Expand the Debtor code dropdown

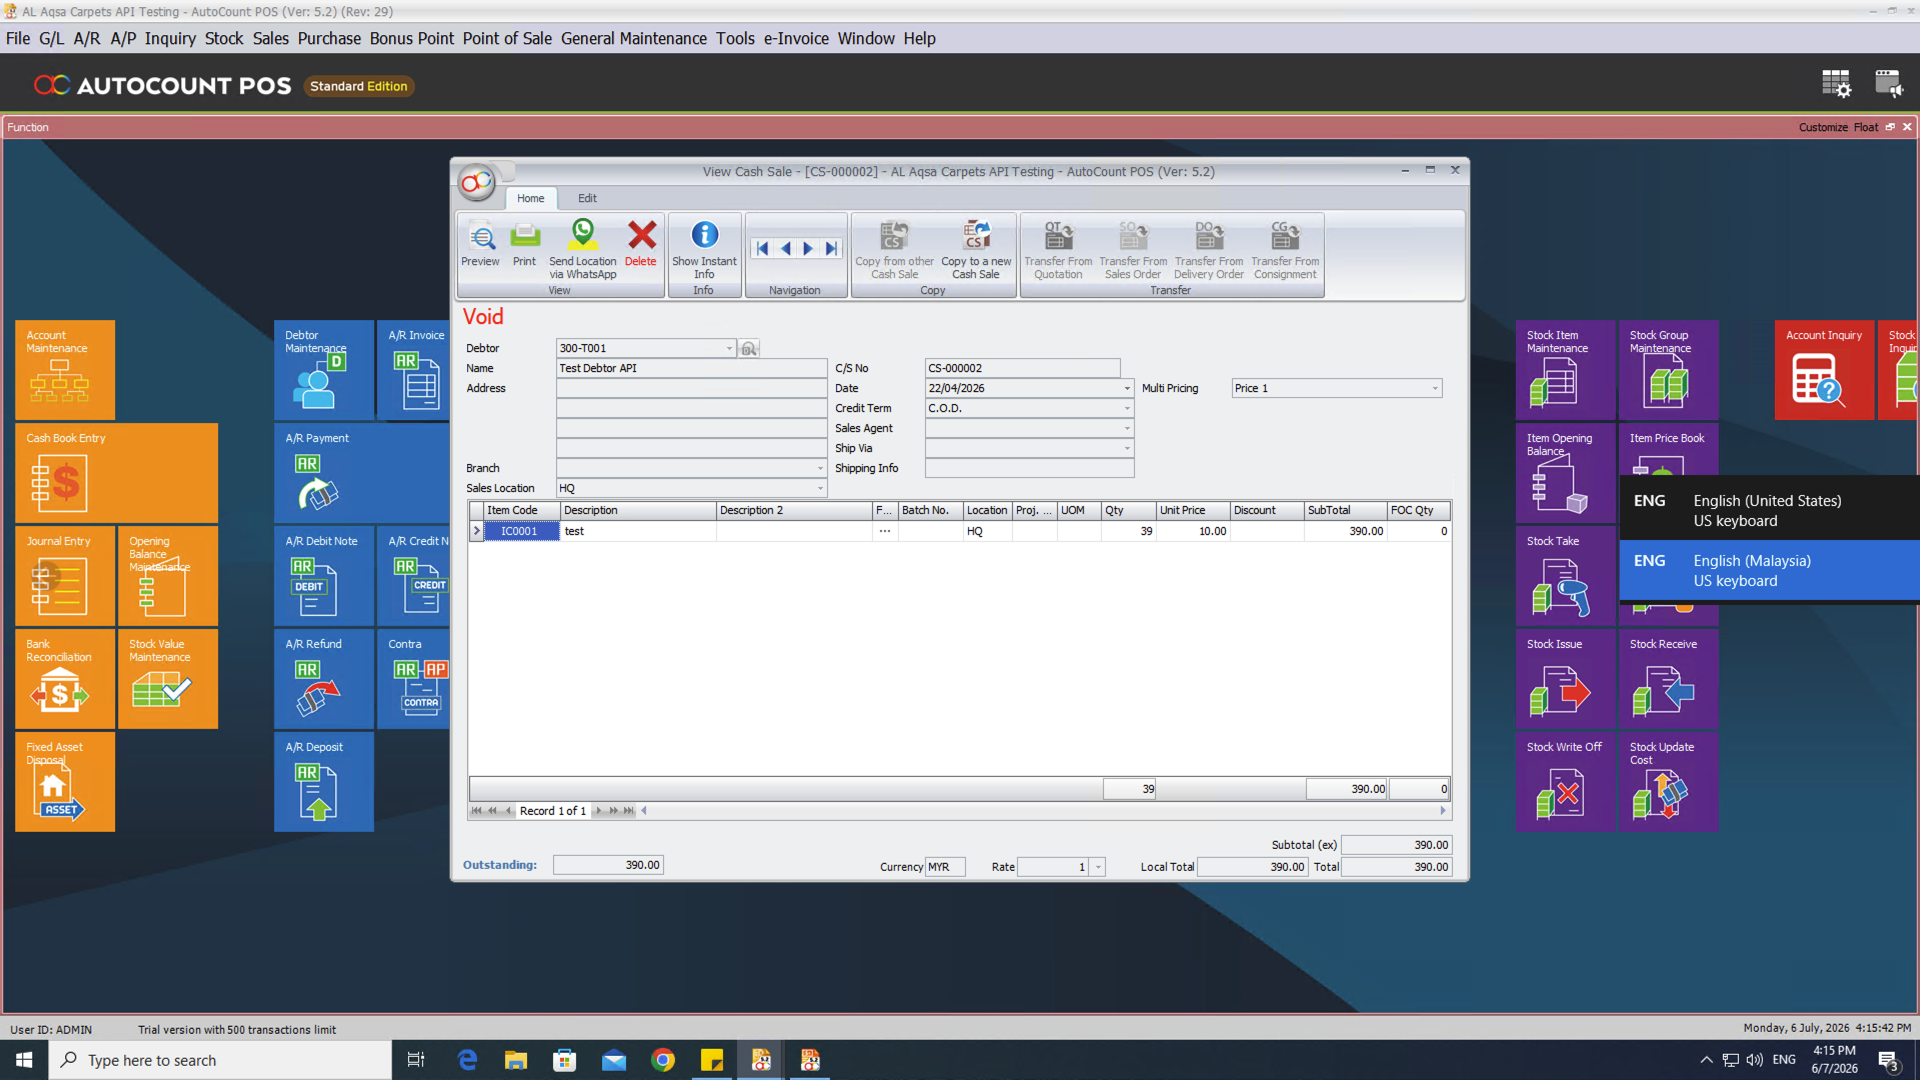tap(729, 348)
